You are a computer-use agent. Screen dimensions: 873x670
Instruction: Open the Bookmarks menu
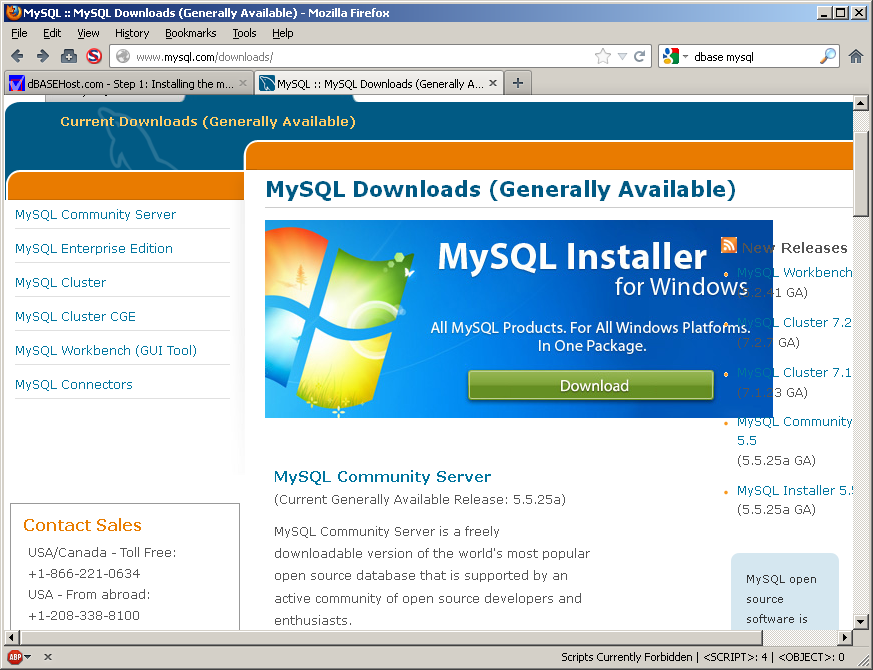click(190, 33)
